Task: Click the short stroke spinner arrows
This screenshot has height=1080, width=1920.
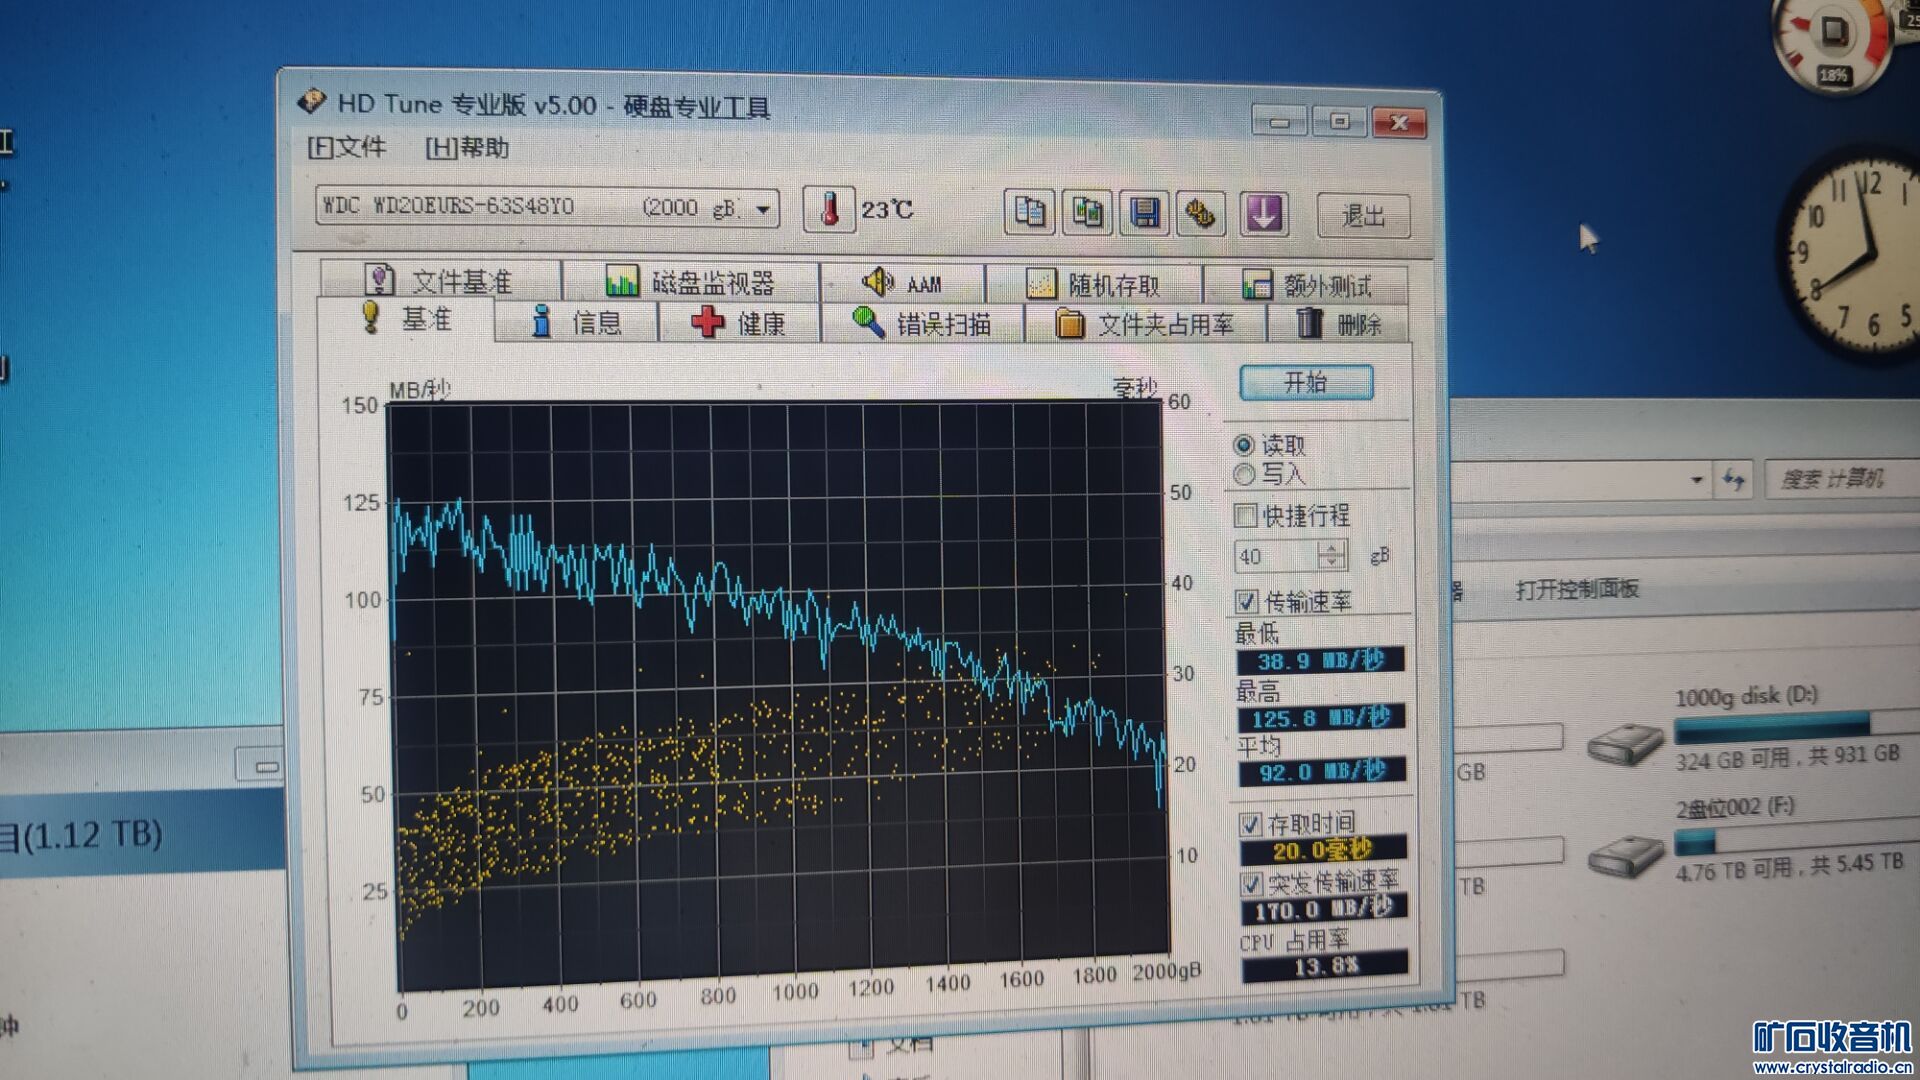Action: (x=1331, y=555)
